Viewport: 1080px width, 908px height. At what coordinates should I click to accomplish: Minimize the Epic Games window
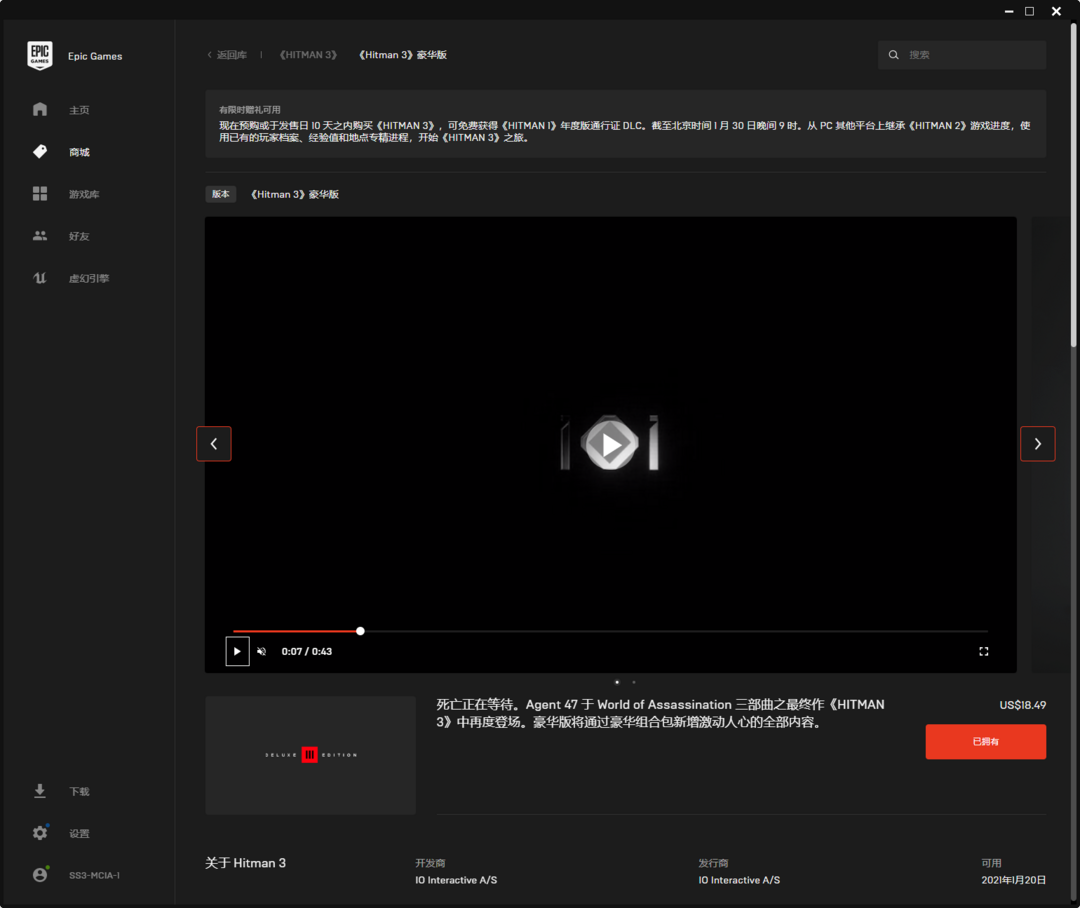[1009, 11]
